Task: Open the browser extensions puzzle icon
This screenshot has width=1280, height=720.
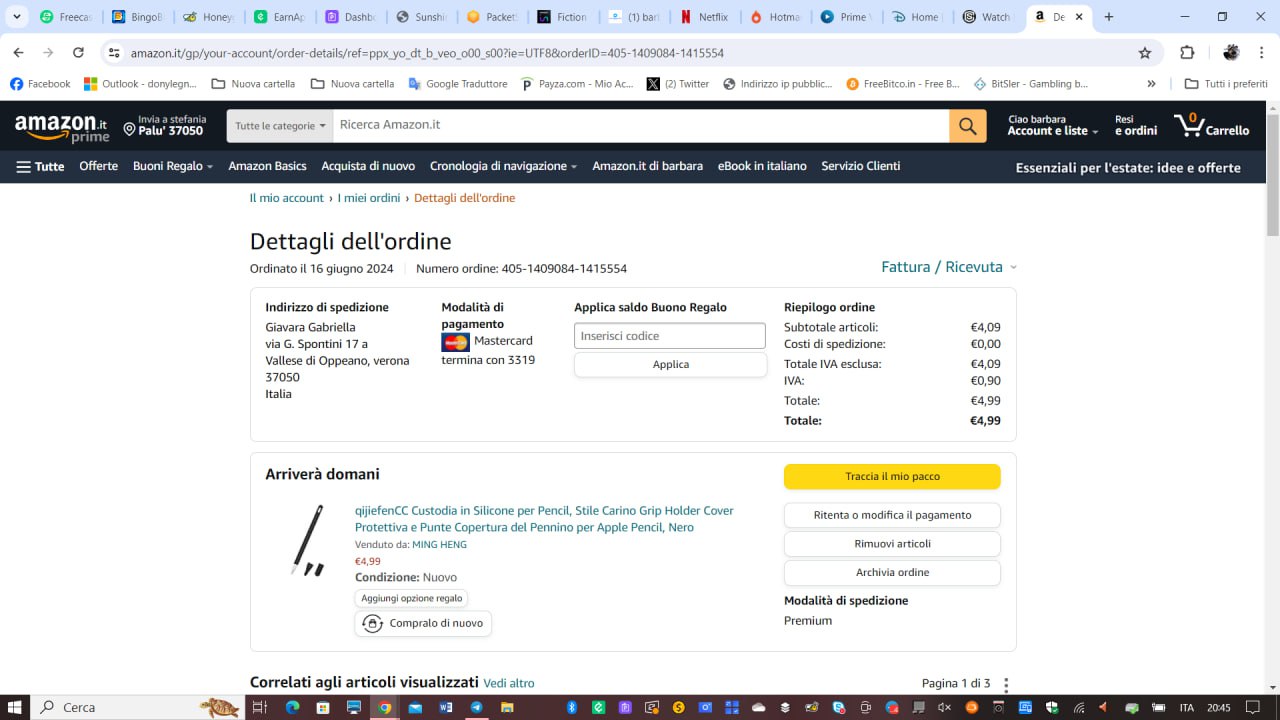Action: 1187,53
